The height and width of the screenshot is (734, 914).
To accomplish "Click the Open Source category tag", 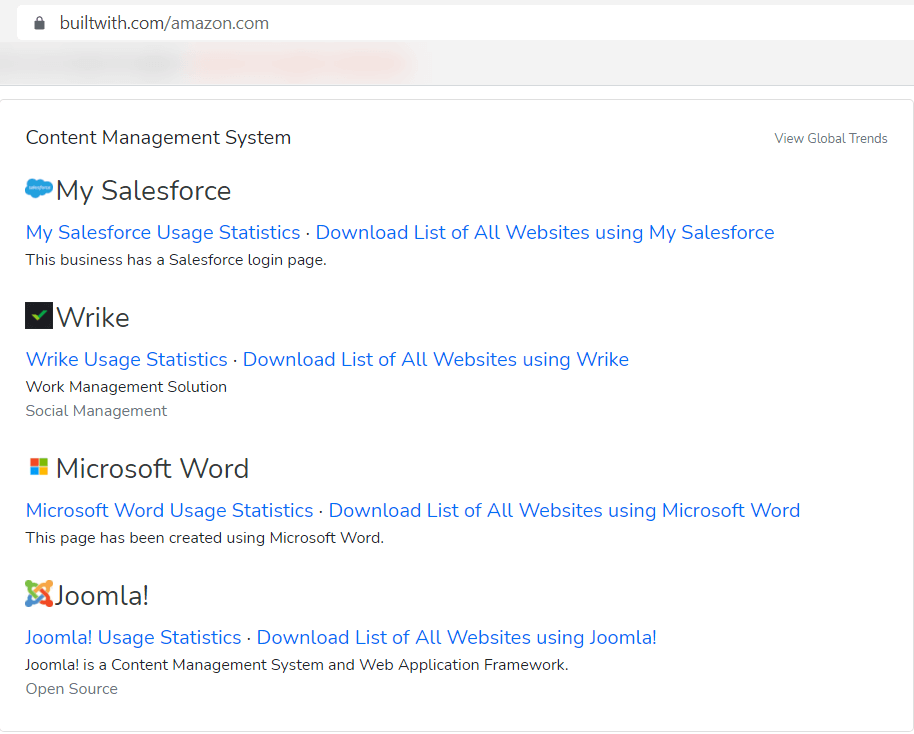I will [x=72, y=689].
